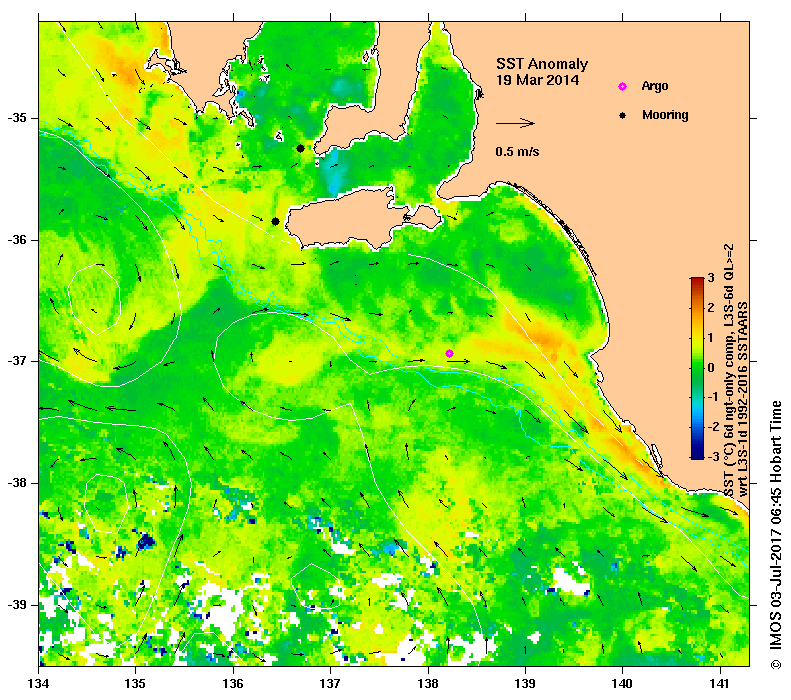Viewport: 791px width, 700px height.
Task: Click the mooring dot near Spencer Gulf mouth
Action: pos(301,148)
